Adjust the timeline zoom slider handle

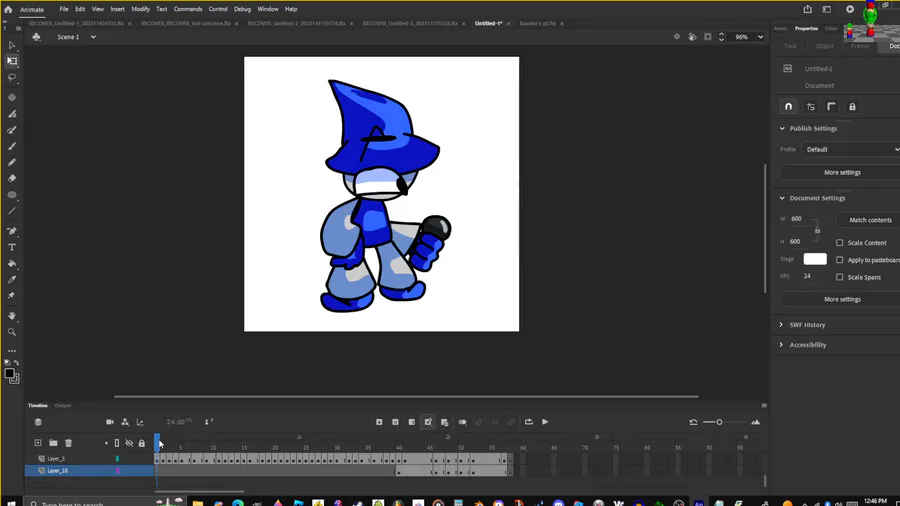(x=719, y=422)
